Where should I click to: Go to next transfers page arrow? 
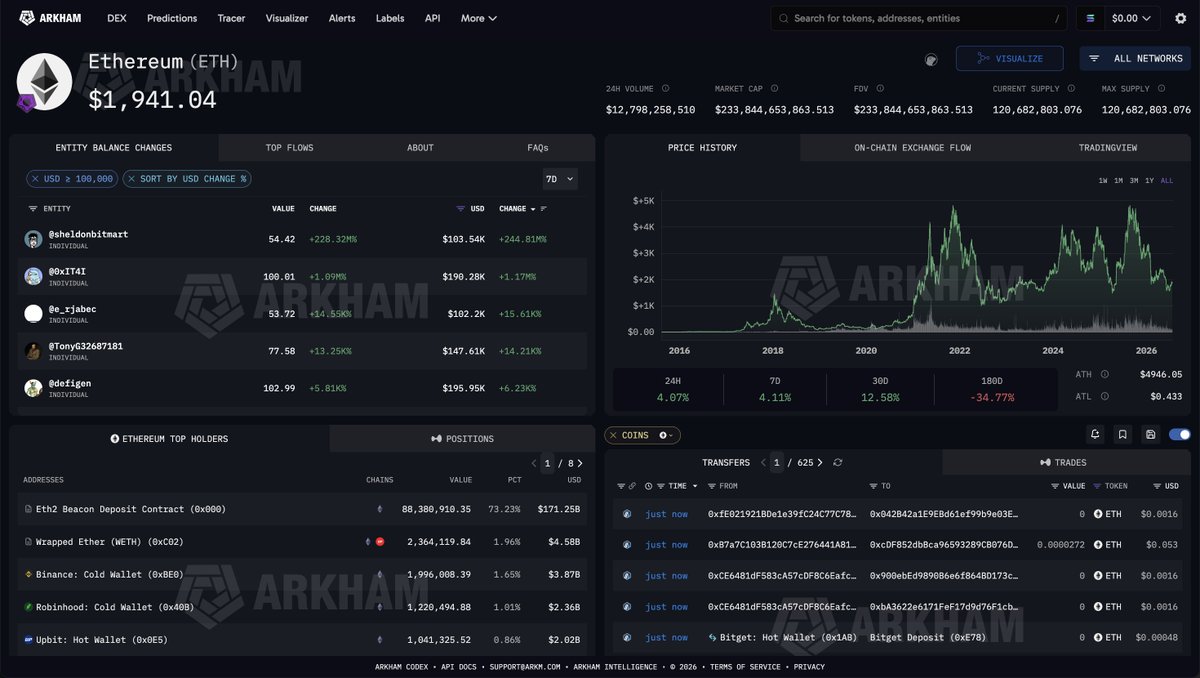point(820,463)
